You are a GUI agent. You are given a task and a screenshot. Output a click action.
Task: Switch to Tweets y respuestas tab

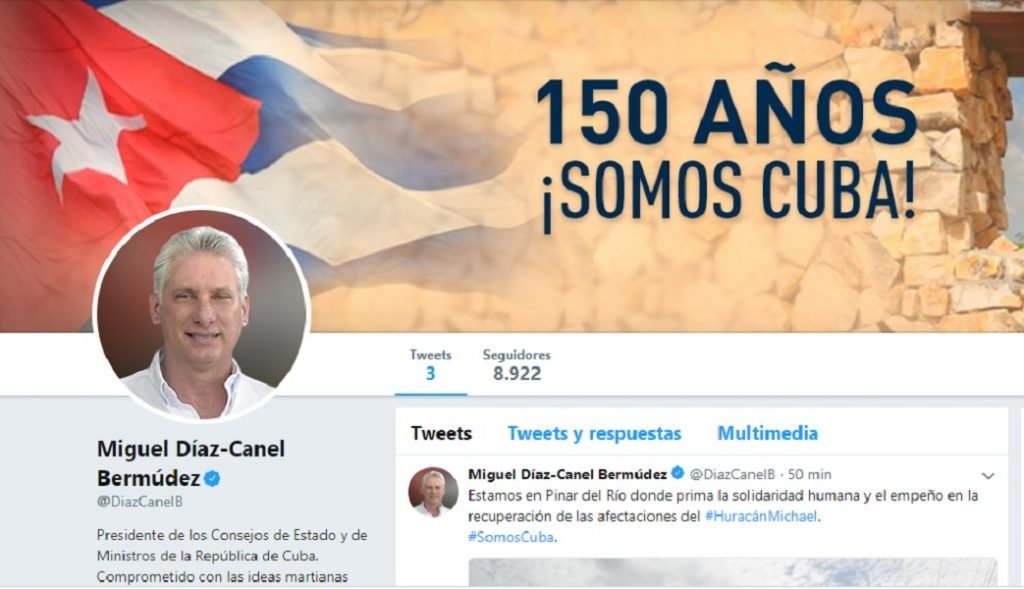594,434
